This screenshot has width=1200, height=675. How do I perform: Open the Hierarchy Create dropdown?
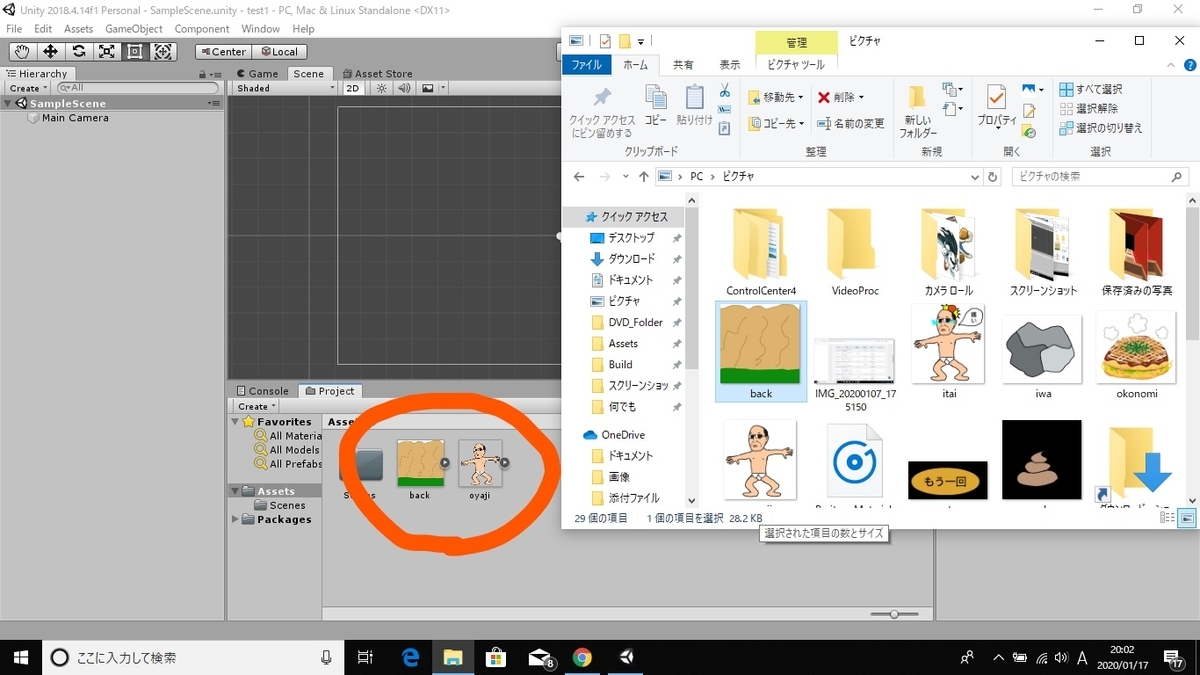(x=27, y=88)
